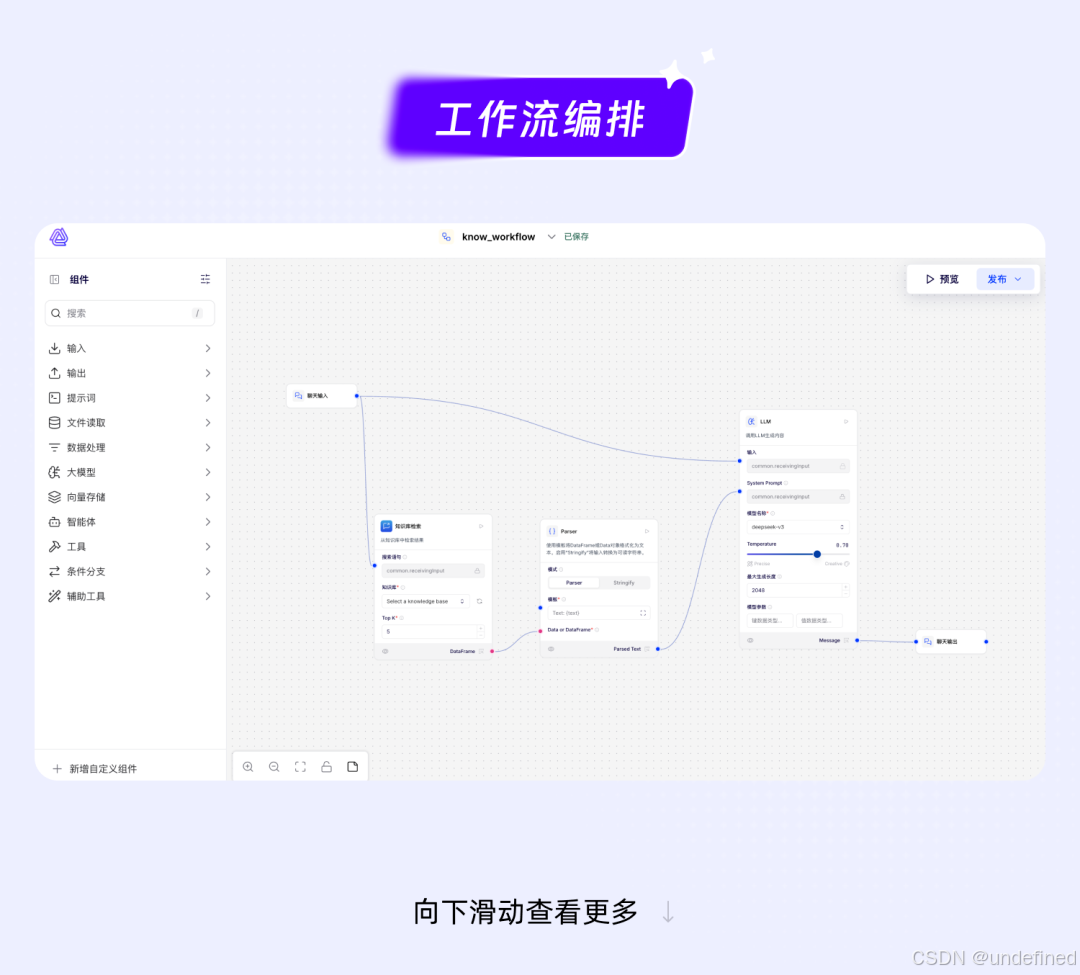Expand the 输出 category chevron

[x=207, y=373]
